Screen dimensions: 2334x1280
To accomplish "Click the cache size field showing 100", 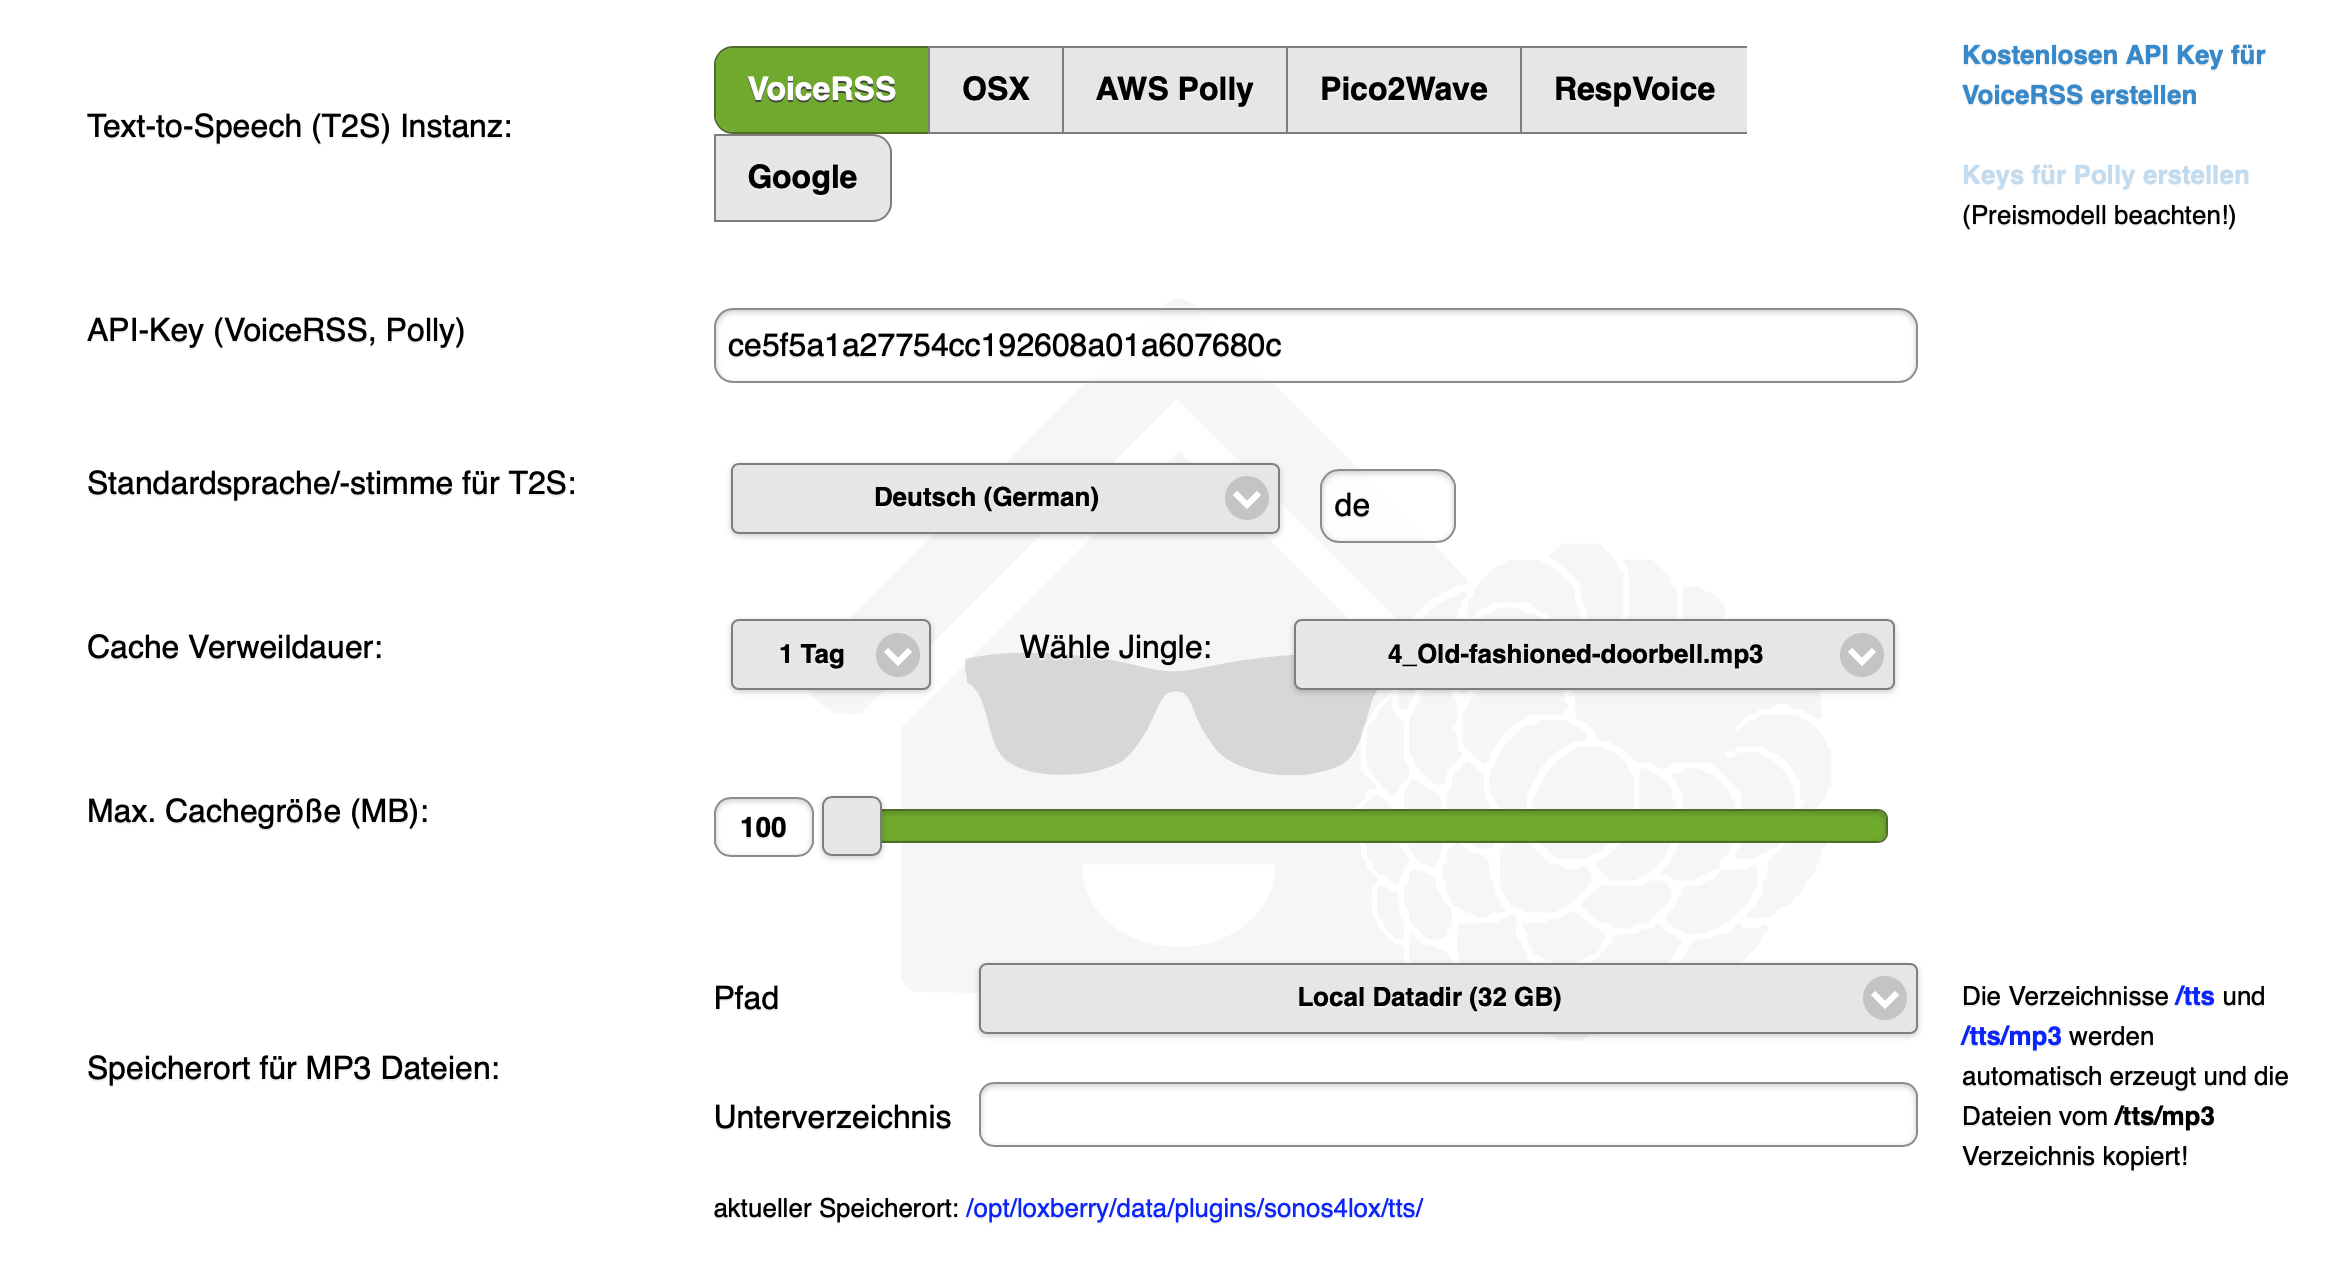I will (x=763, y=827).
